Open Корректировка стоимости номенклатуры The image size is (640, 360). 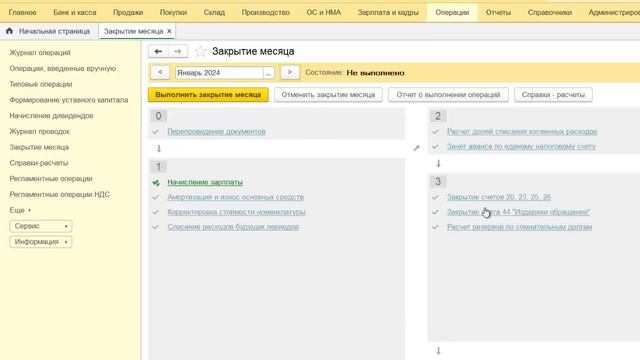coord(236,212)
